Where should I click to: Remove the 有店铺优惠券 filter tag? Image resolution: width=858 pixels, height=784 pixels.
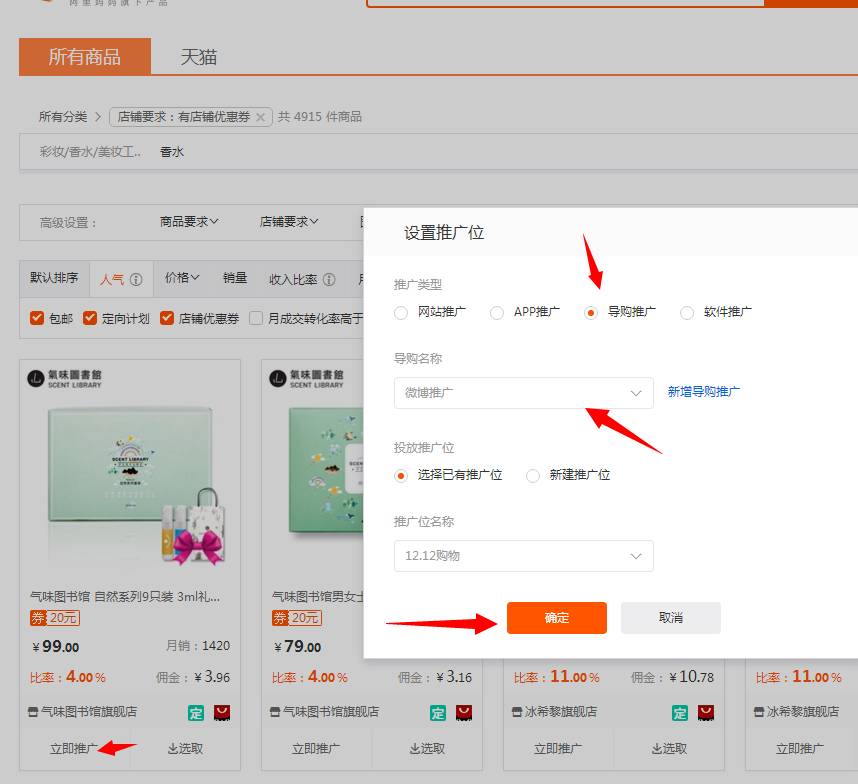coord(260,117)
